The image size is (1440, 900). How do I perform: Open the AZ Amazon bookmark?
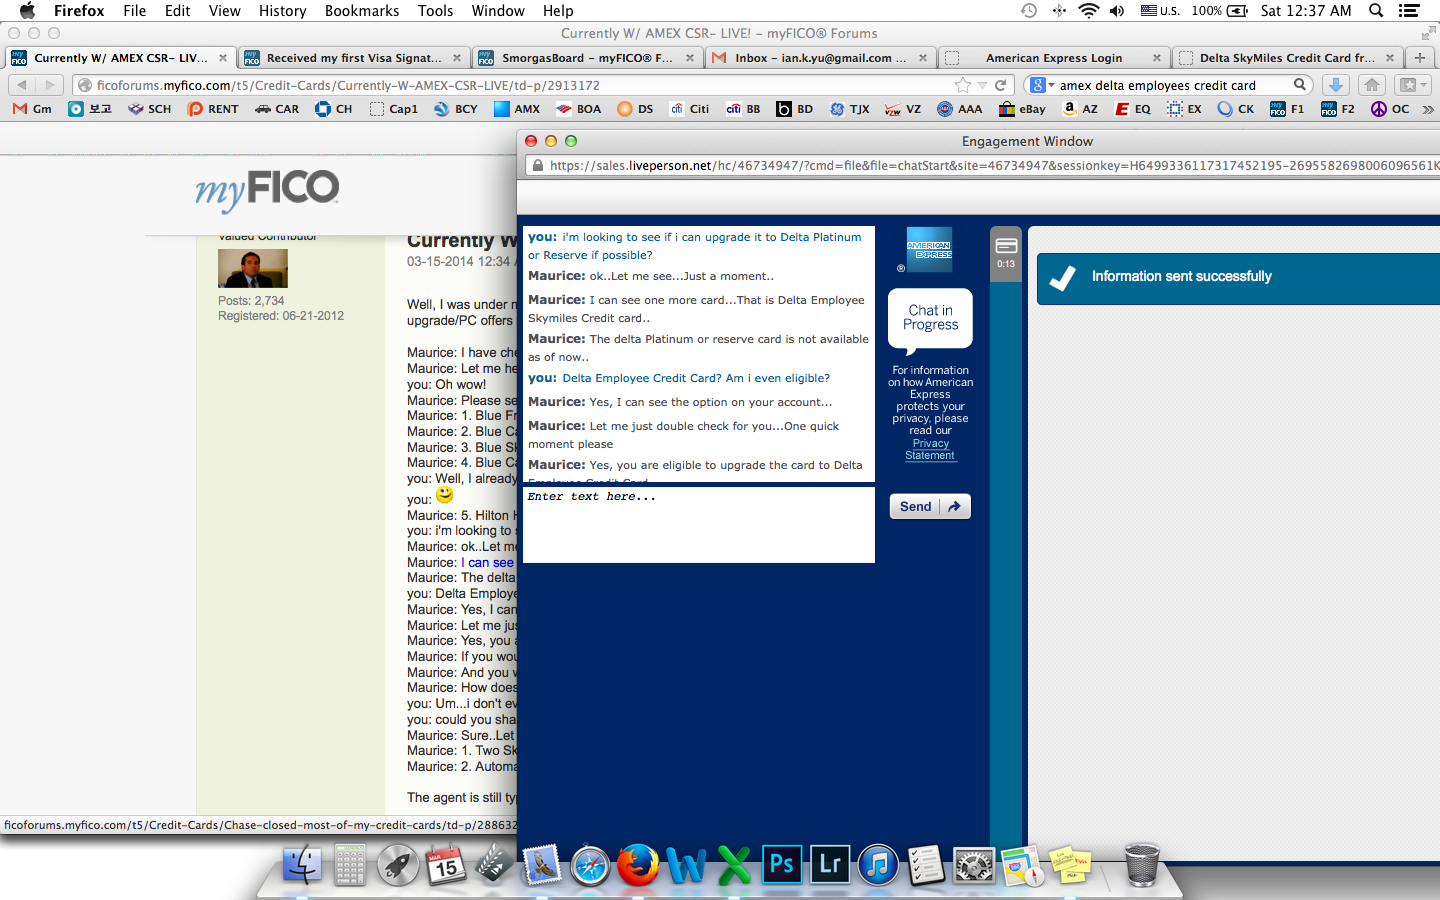point(1080,109)
